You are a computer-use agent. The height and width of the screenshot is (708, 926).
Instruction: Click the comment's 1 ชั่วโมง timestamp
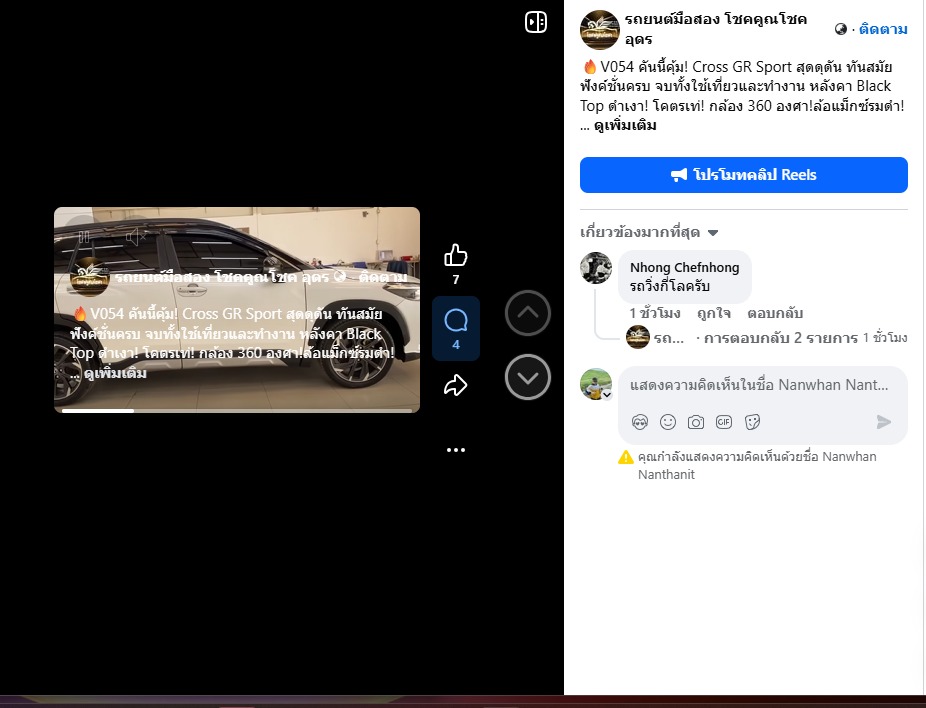[x=655, y=313]
